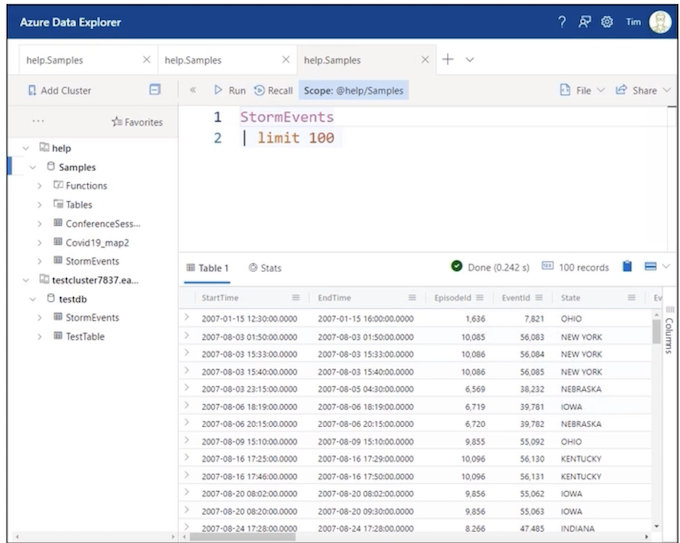Click the Scope @help/Samples label

coord(353,90)
